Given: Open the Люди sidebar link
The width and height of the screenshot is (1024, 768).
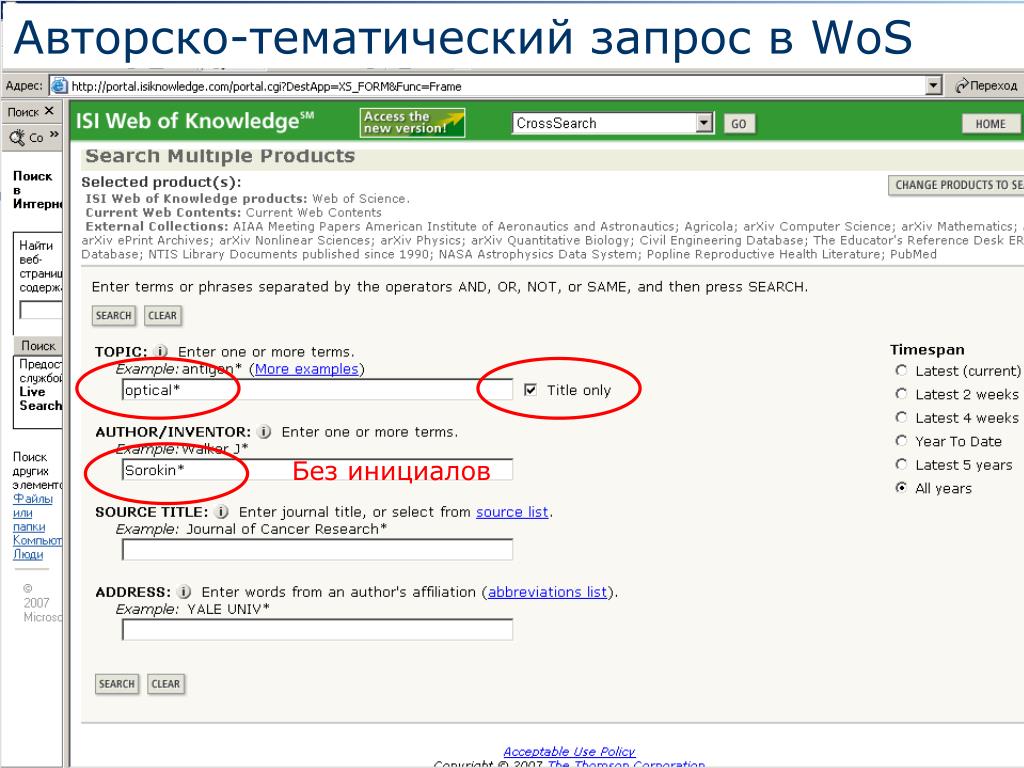Looking at the screenshot, I should click(x=28, y=554).
